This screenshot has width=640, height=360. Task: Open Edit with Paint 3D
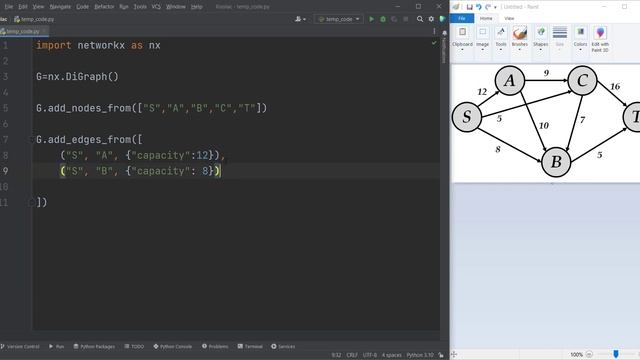tap(600, 40)
